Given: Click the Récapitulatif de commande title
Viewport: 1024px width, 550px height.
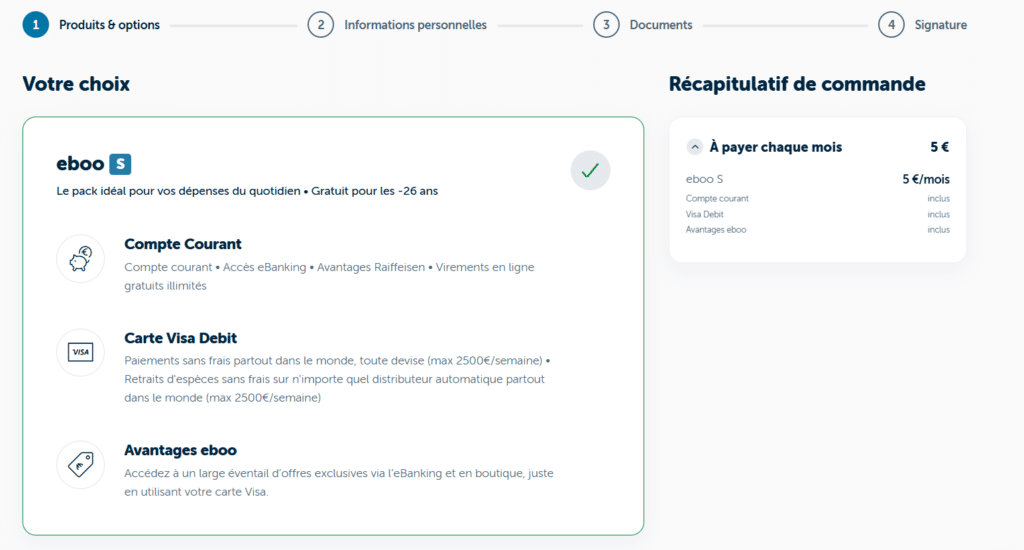Looking at the screenshot, I should [x=797, y=84].
